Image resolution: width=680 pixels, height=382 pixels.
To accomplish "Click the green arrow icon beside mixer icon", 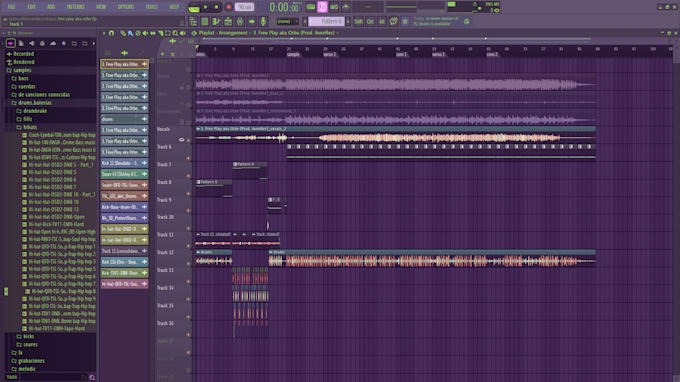I will [252, 21].
